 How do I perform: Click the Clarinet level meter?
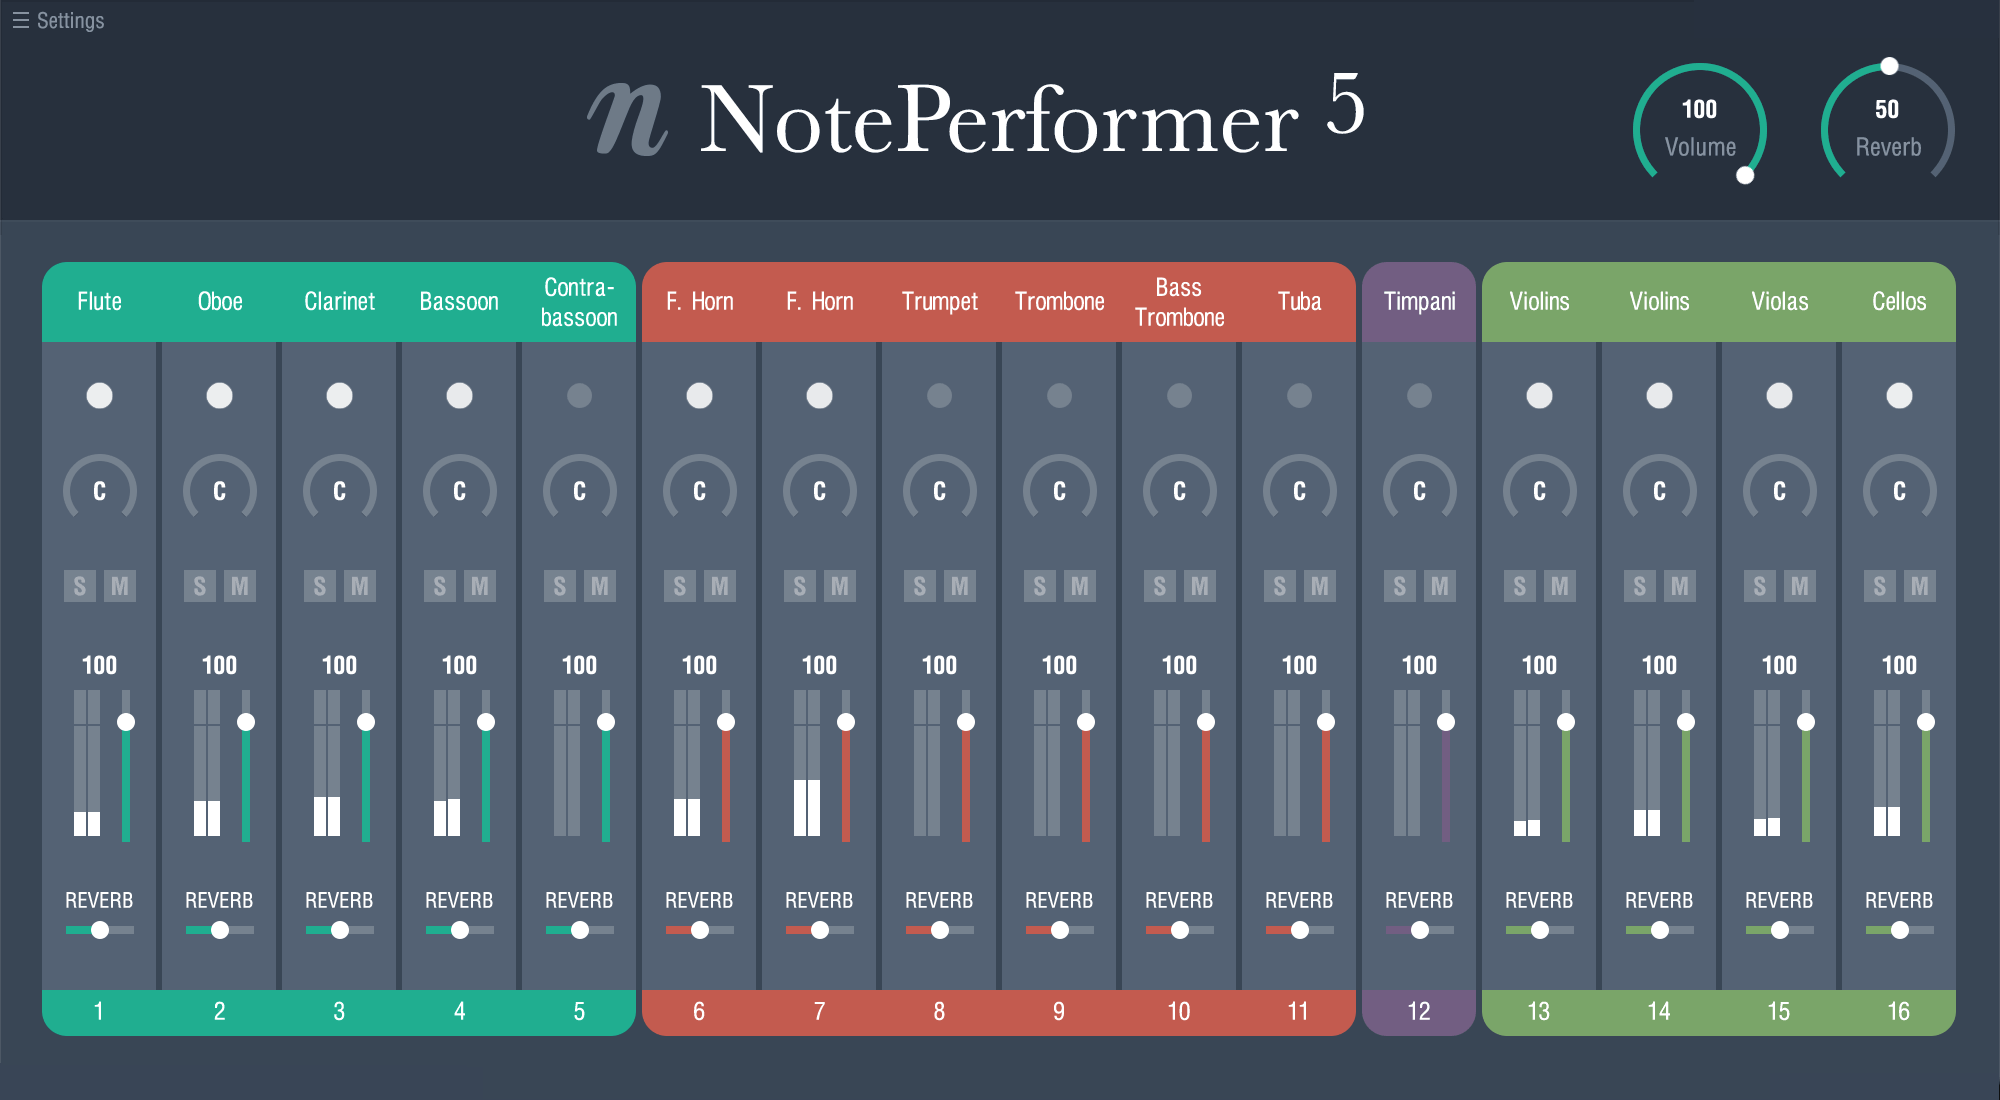click(327, 763)
